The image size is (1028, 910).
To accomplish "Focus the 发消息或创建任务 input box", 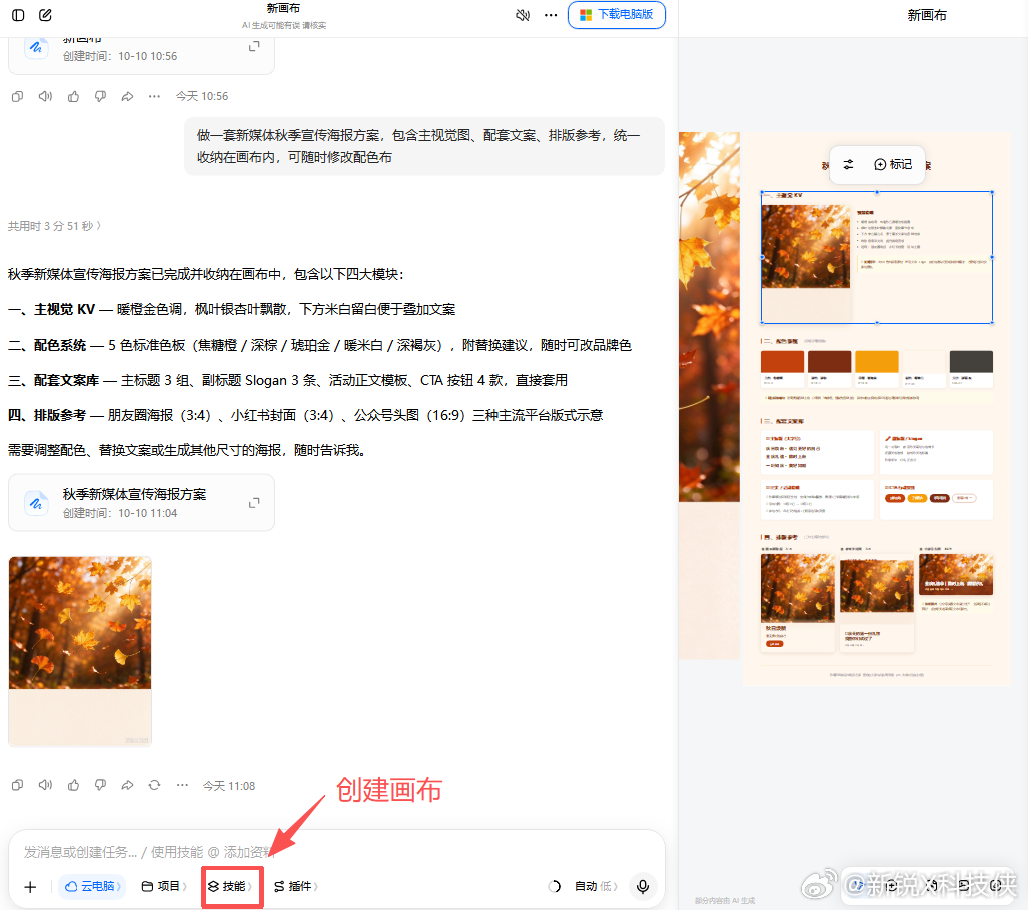I will tap(336, 852).
